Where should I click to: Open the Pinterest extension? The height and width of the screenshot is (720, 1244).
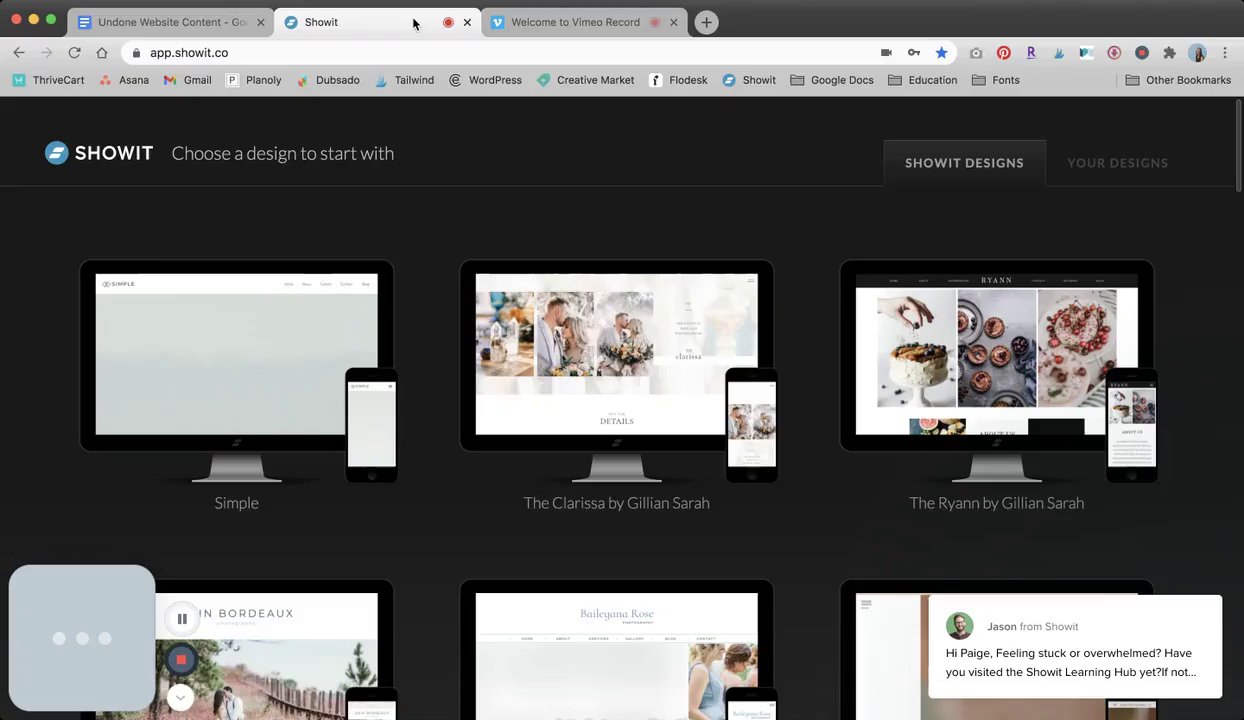1004,53
